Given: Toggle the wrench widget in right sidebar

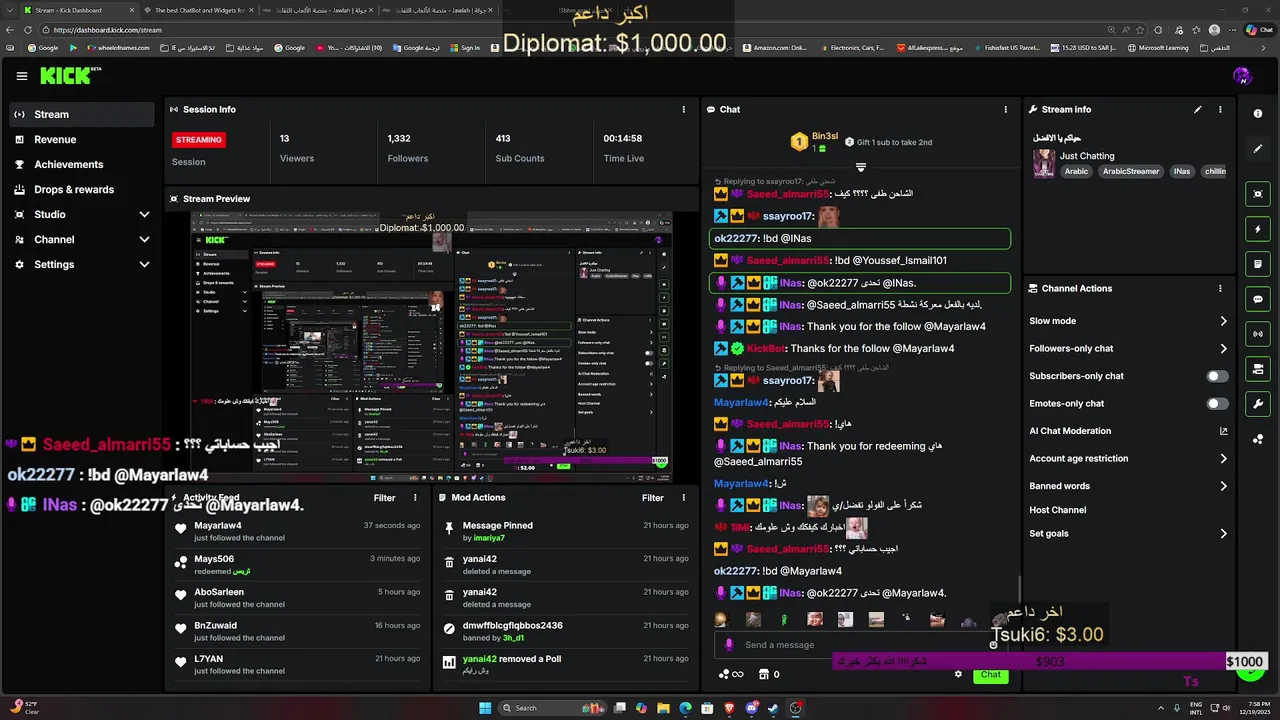Looking at the screenshot, I should tap(1258, 404).
